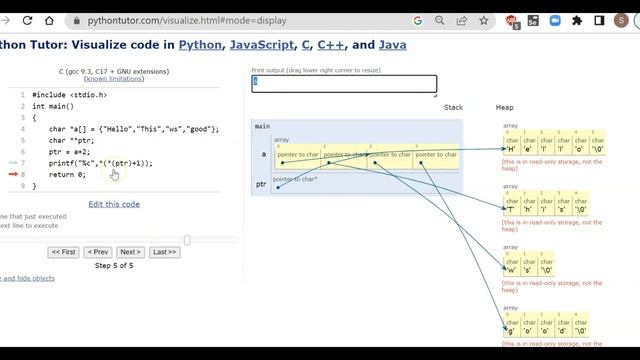640x360 pixels.
Task: Click the hide objects link
Action: tap(27, 278)
